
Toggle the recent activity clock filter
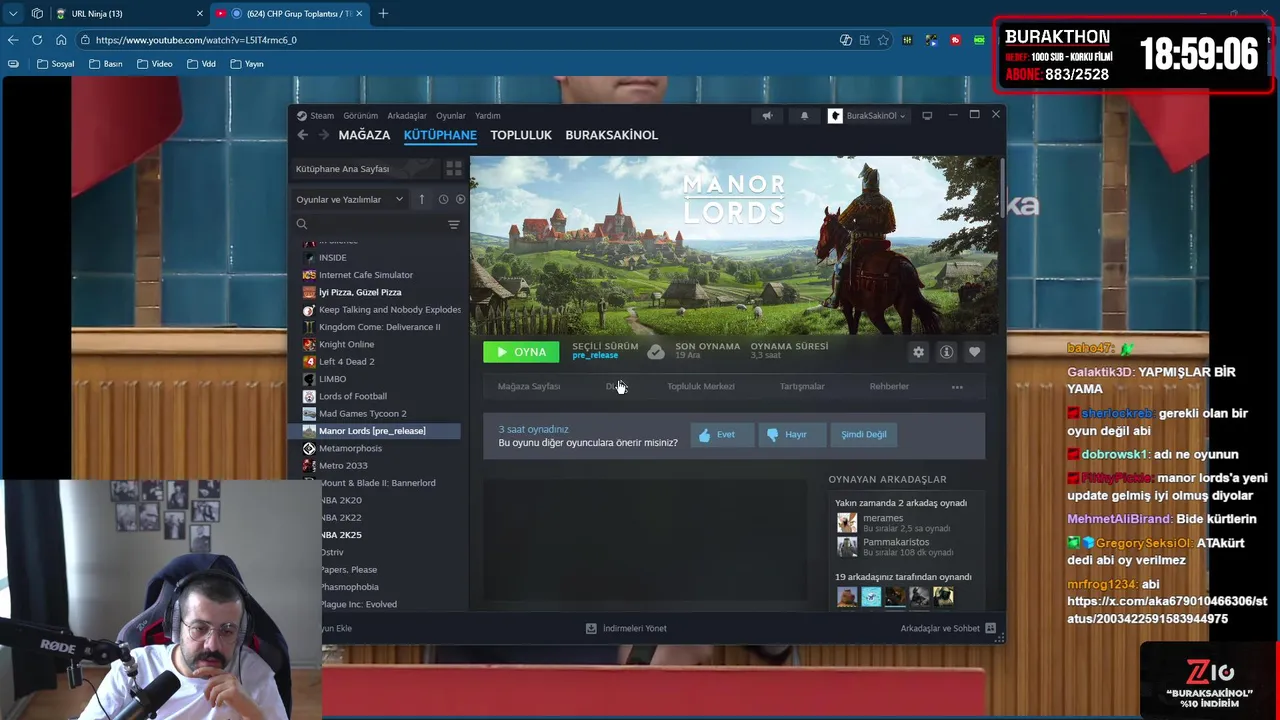point(443,199)
